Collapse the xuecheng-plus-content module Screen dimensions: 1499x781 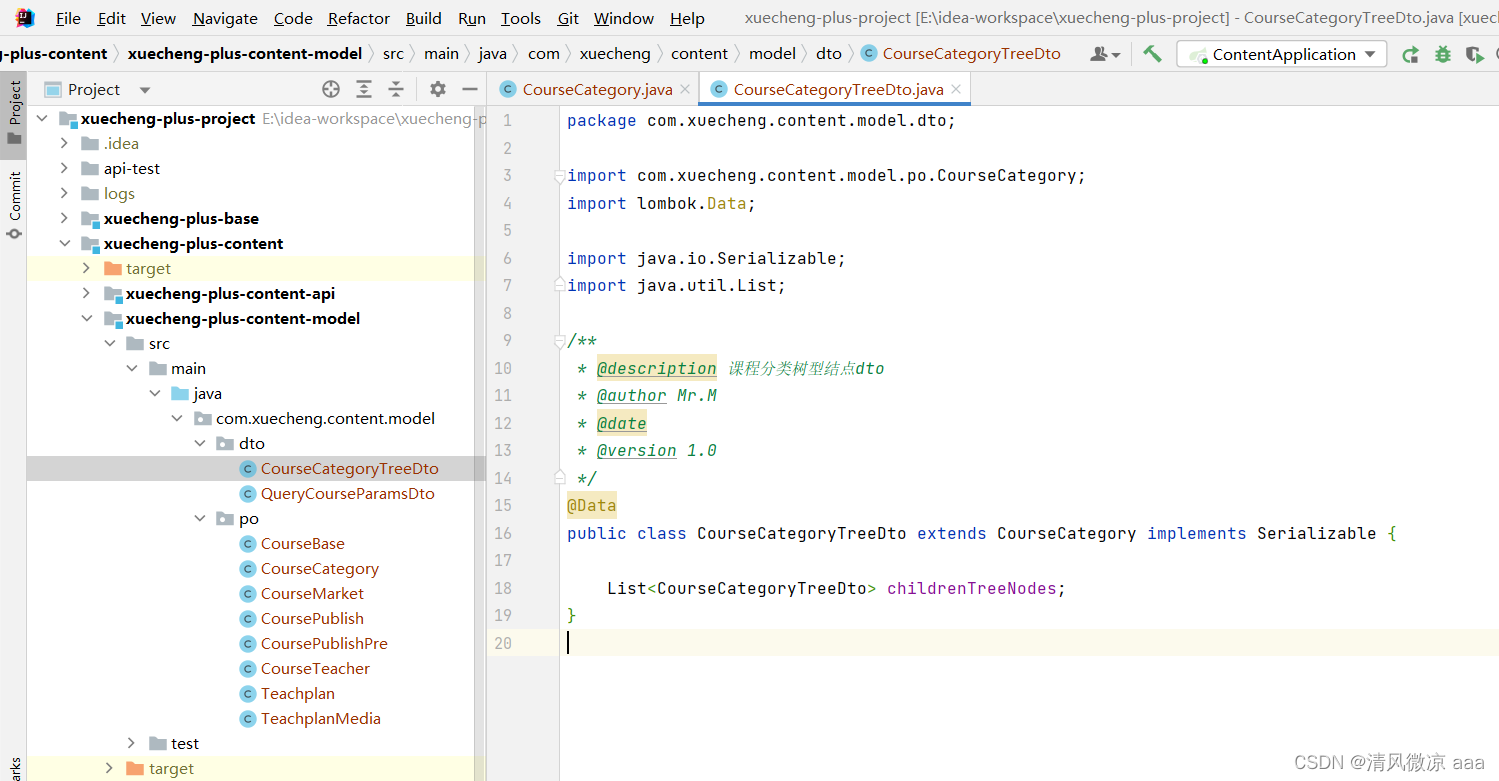(64, 244)
